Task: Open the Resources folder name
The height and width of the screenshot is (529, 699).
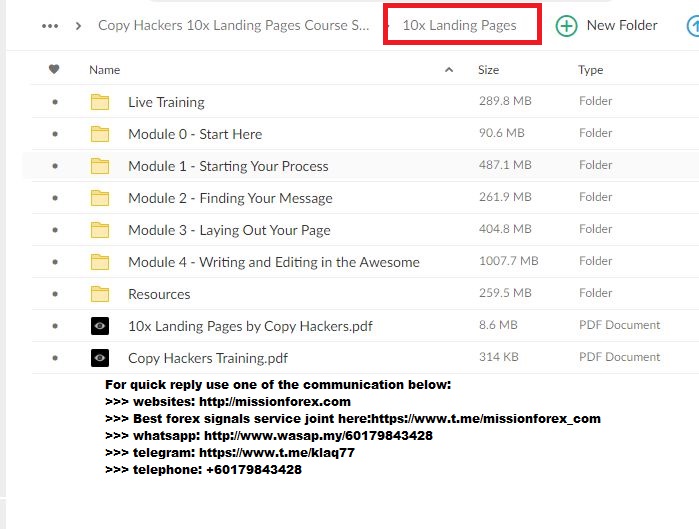Action: click(159, 294)
